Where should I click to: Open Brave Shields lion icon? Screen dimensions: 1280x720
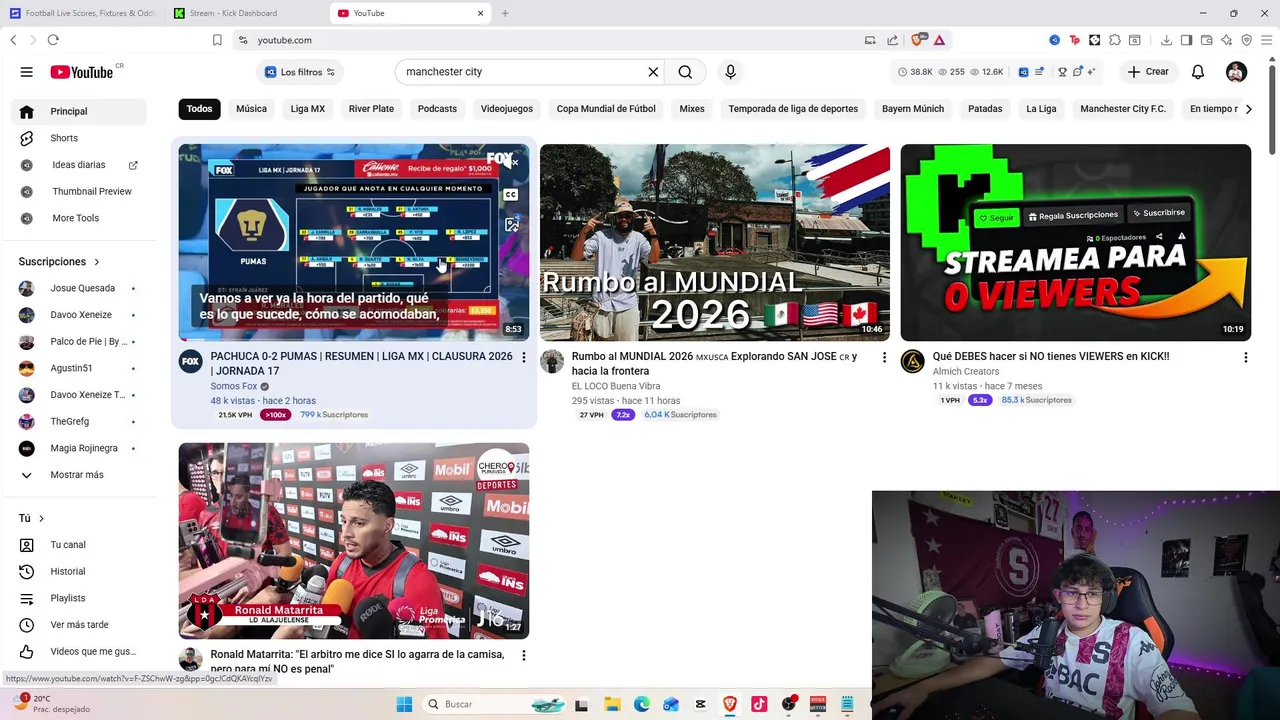click(918, 40)
